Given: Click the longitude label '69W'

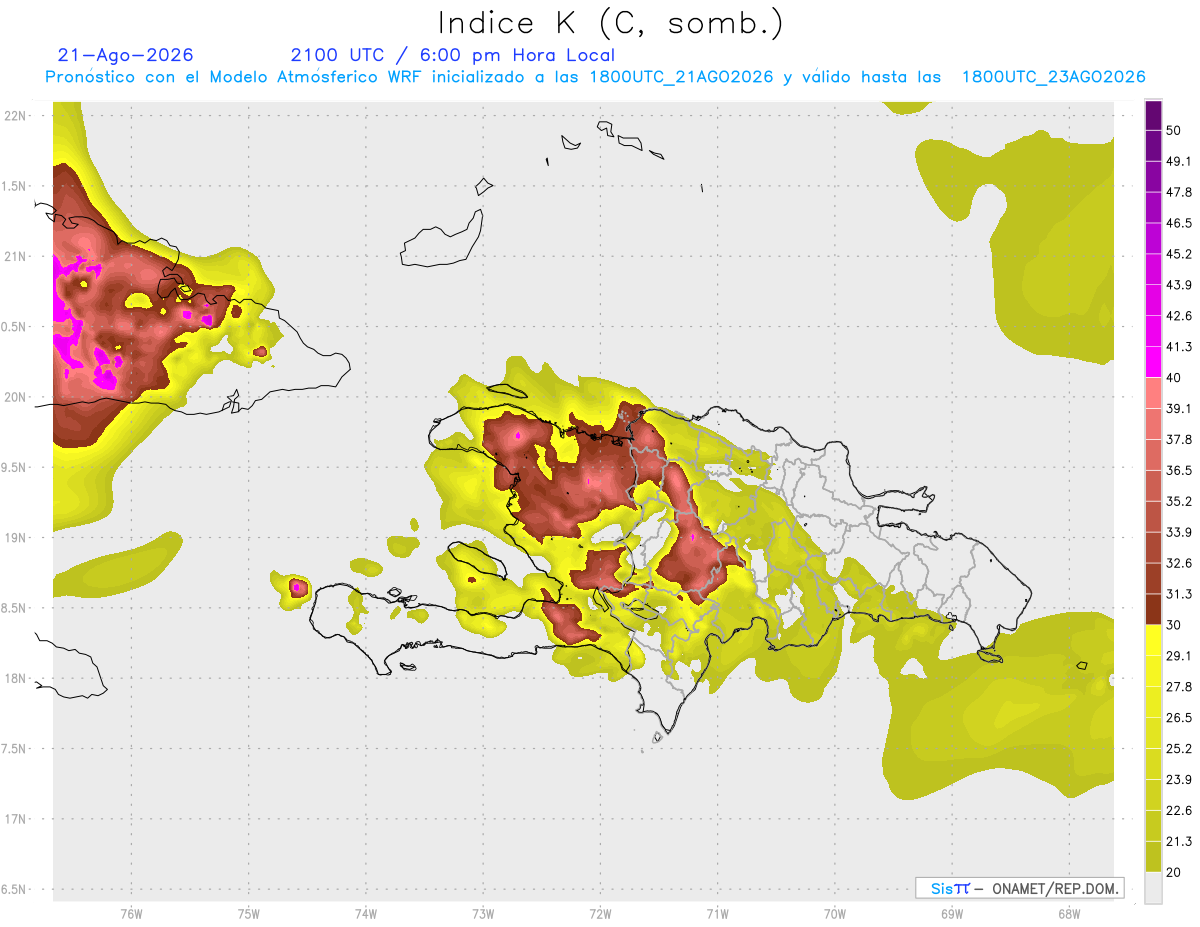Looking at the screenshot, I should coord(951,913).
